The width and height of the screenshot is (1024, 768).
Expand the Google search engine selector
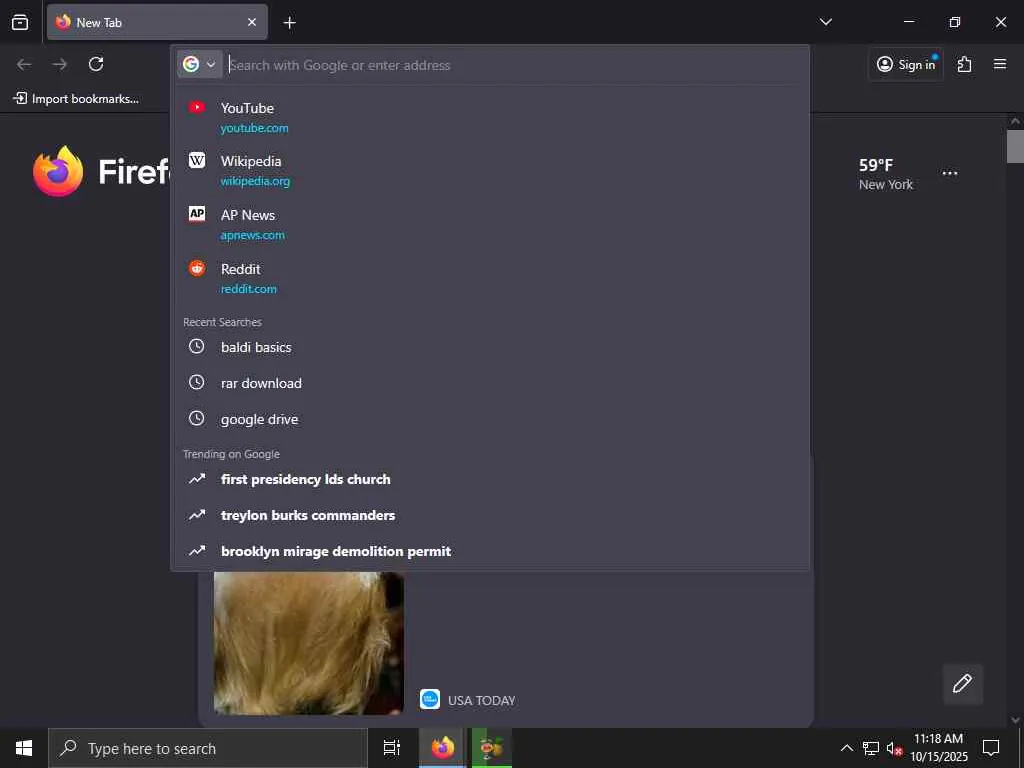[200, 64]
